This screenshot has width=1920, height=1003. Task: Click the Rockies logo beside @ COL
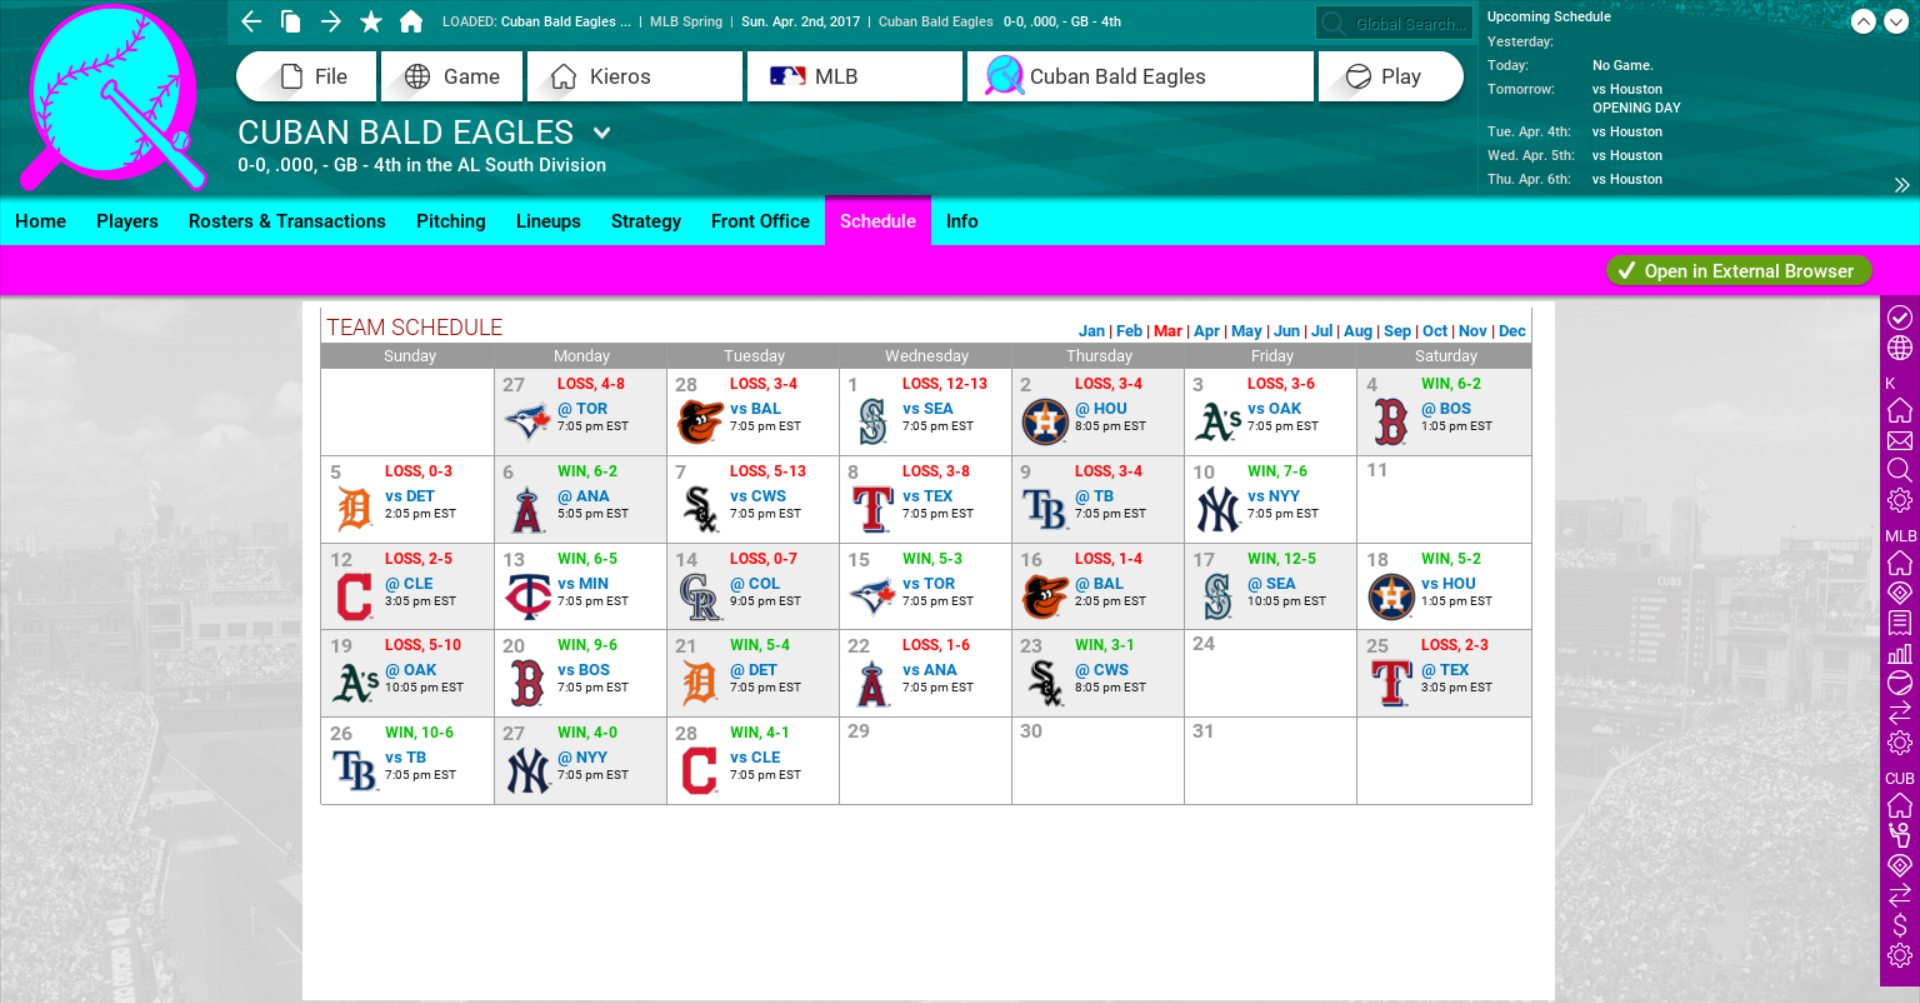699,596
